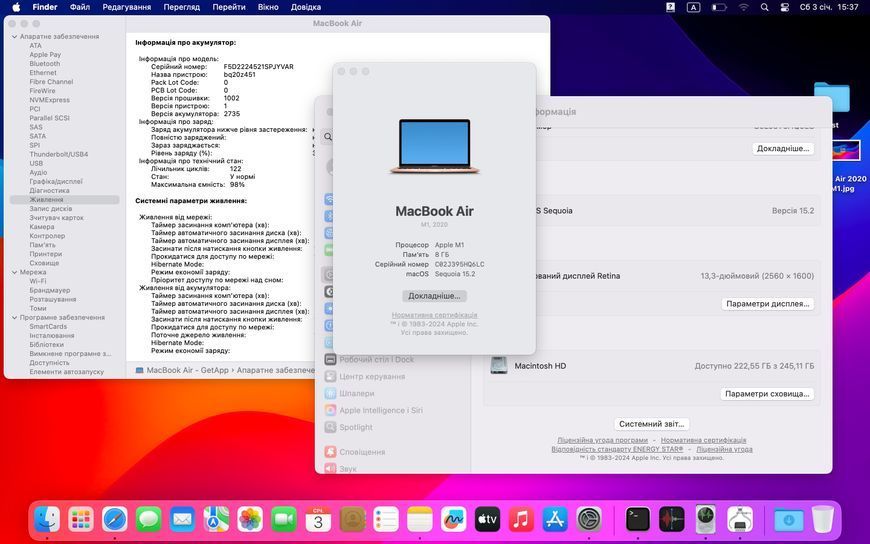Open the Apple menu

pos(16,7)
